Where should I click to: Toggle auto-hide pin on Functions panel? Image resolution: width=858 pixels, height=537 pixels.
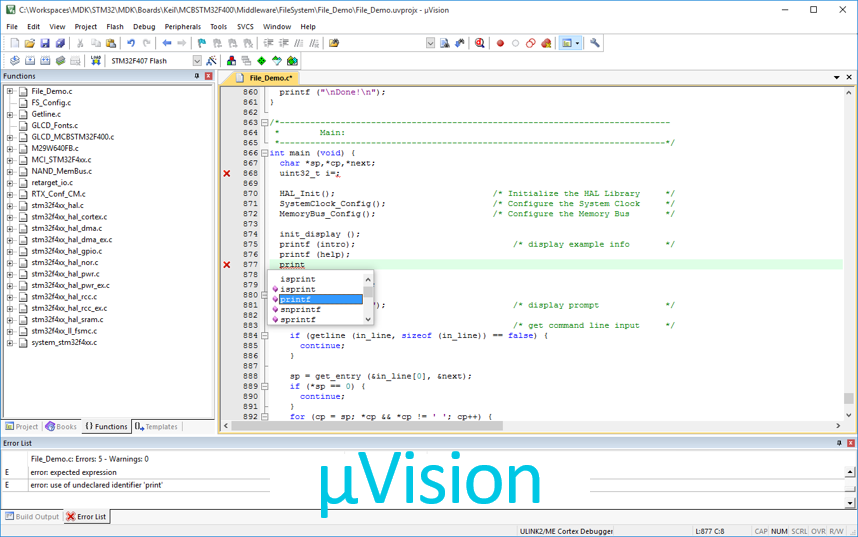point(197,76)
